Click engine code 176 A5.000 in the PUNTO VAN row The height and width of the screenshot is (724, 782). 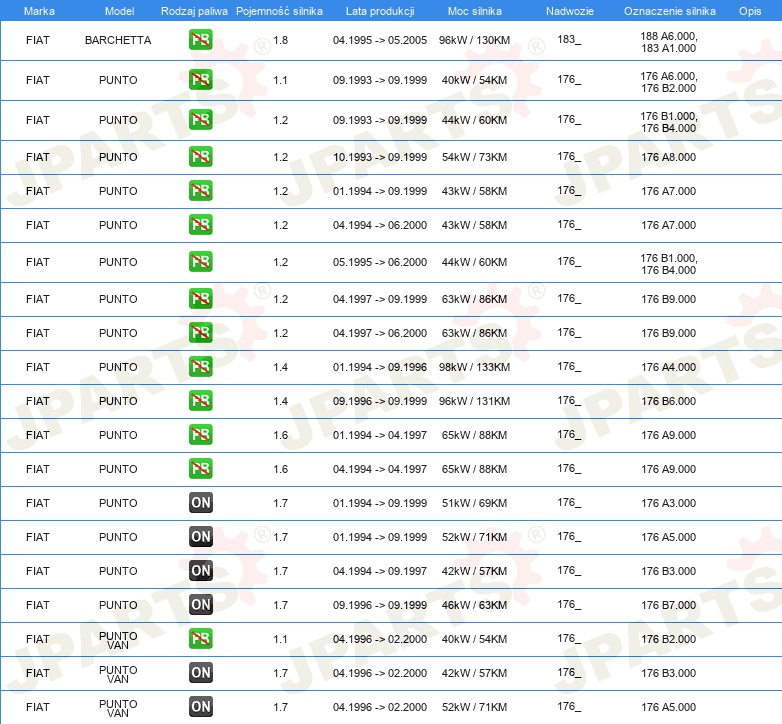669,707
